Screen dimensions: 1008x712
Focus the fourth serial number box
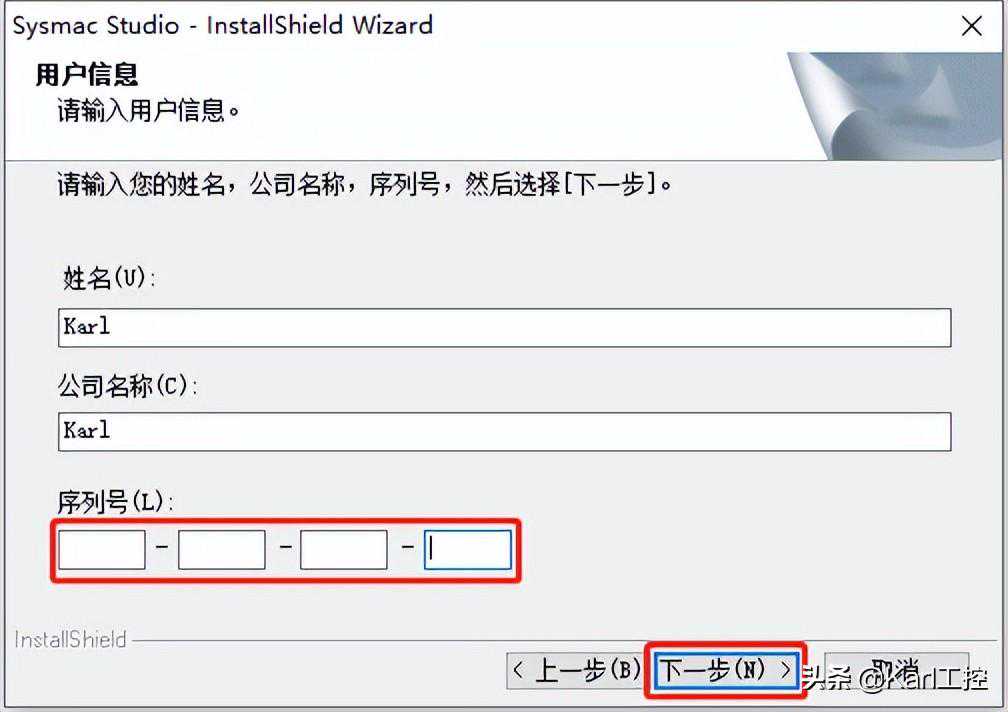(x=468, y=549)
